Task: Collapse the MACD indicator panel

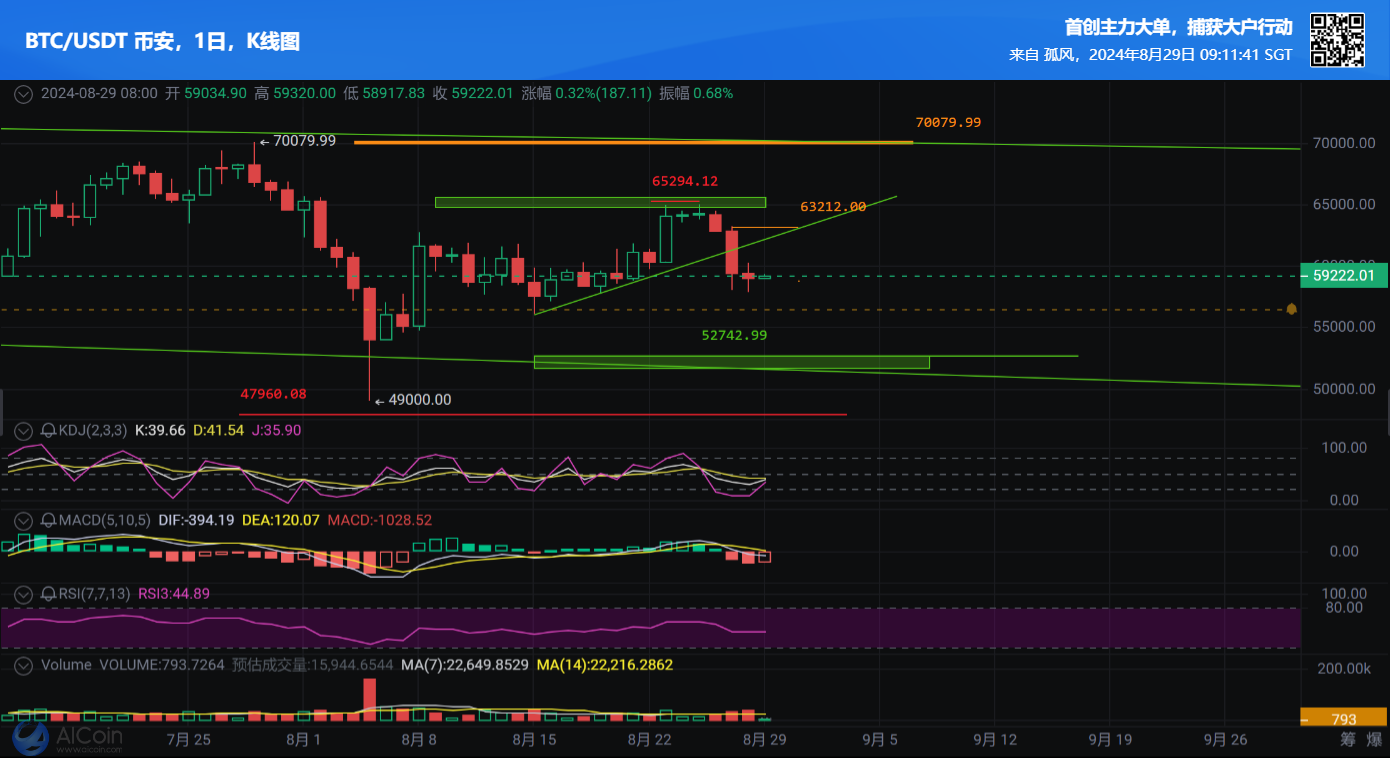Action: pos(23,521)
